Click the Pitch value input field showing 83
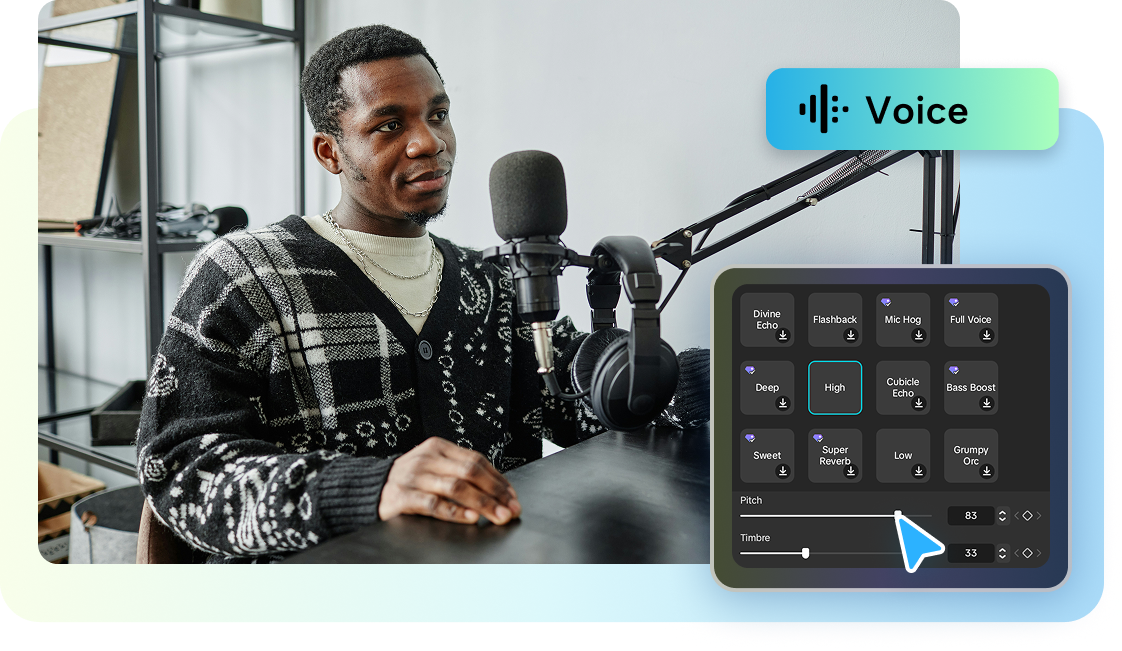The height and width of the screenshot is (651, 1122). [971, 515]
